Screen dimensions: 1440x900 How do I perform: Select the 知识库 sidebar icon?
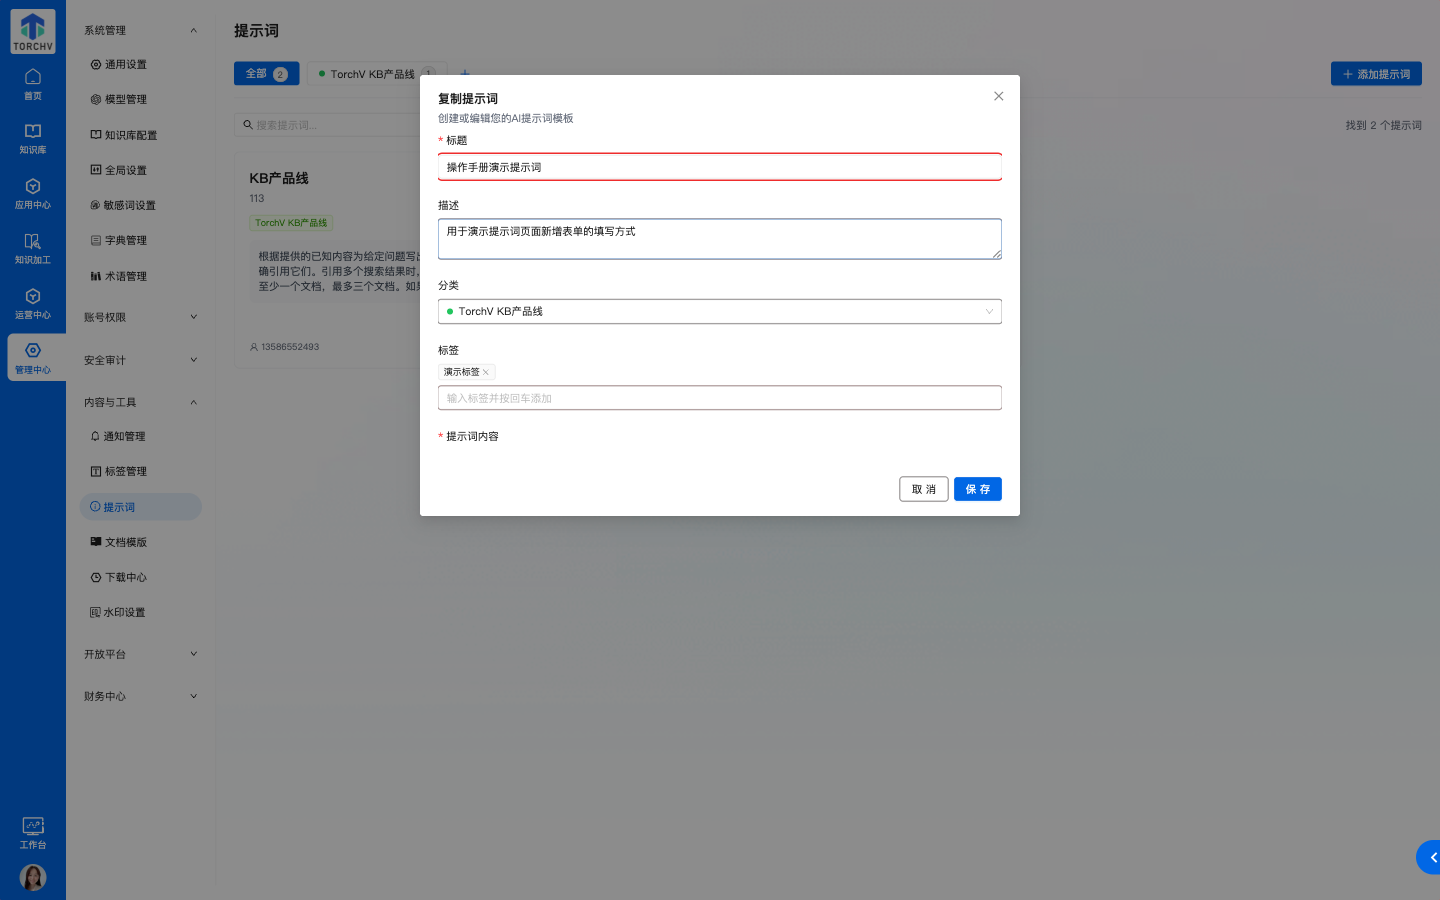33,140
